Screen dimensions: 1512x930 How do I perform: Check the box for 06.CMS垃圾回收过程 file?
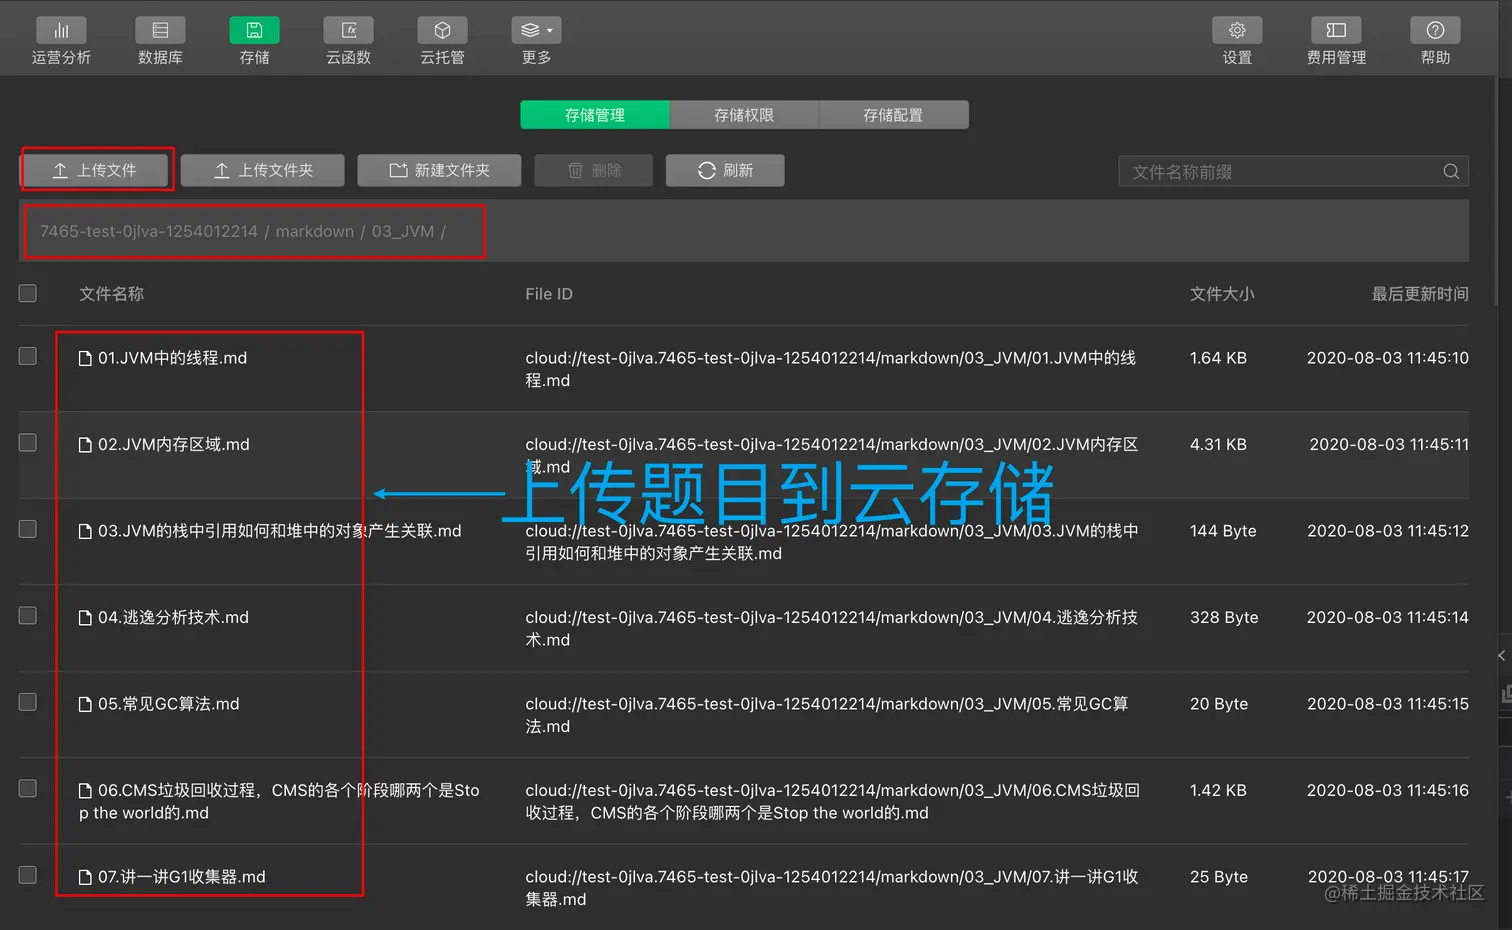coord(28,788)
